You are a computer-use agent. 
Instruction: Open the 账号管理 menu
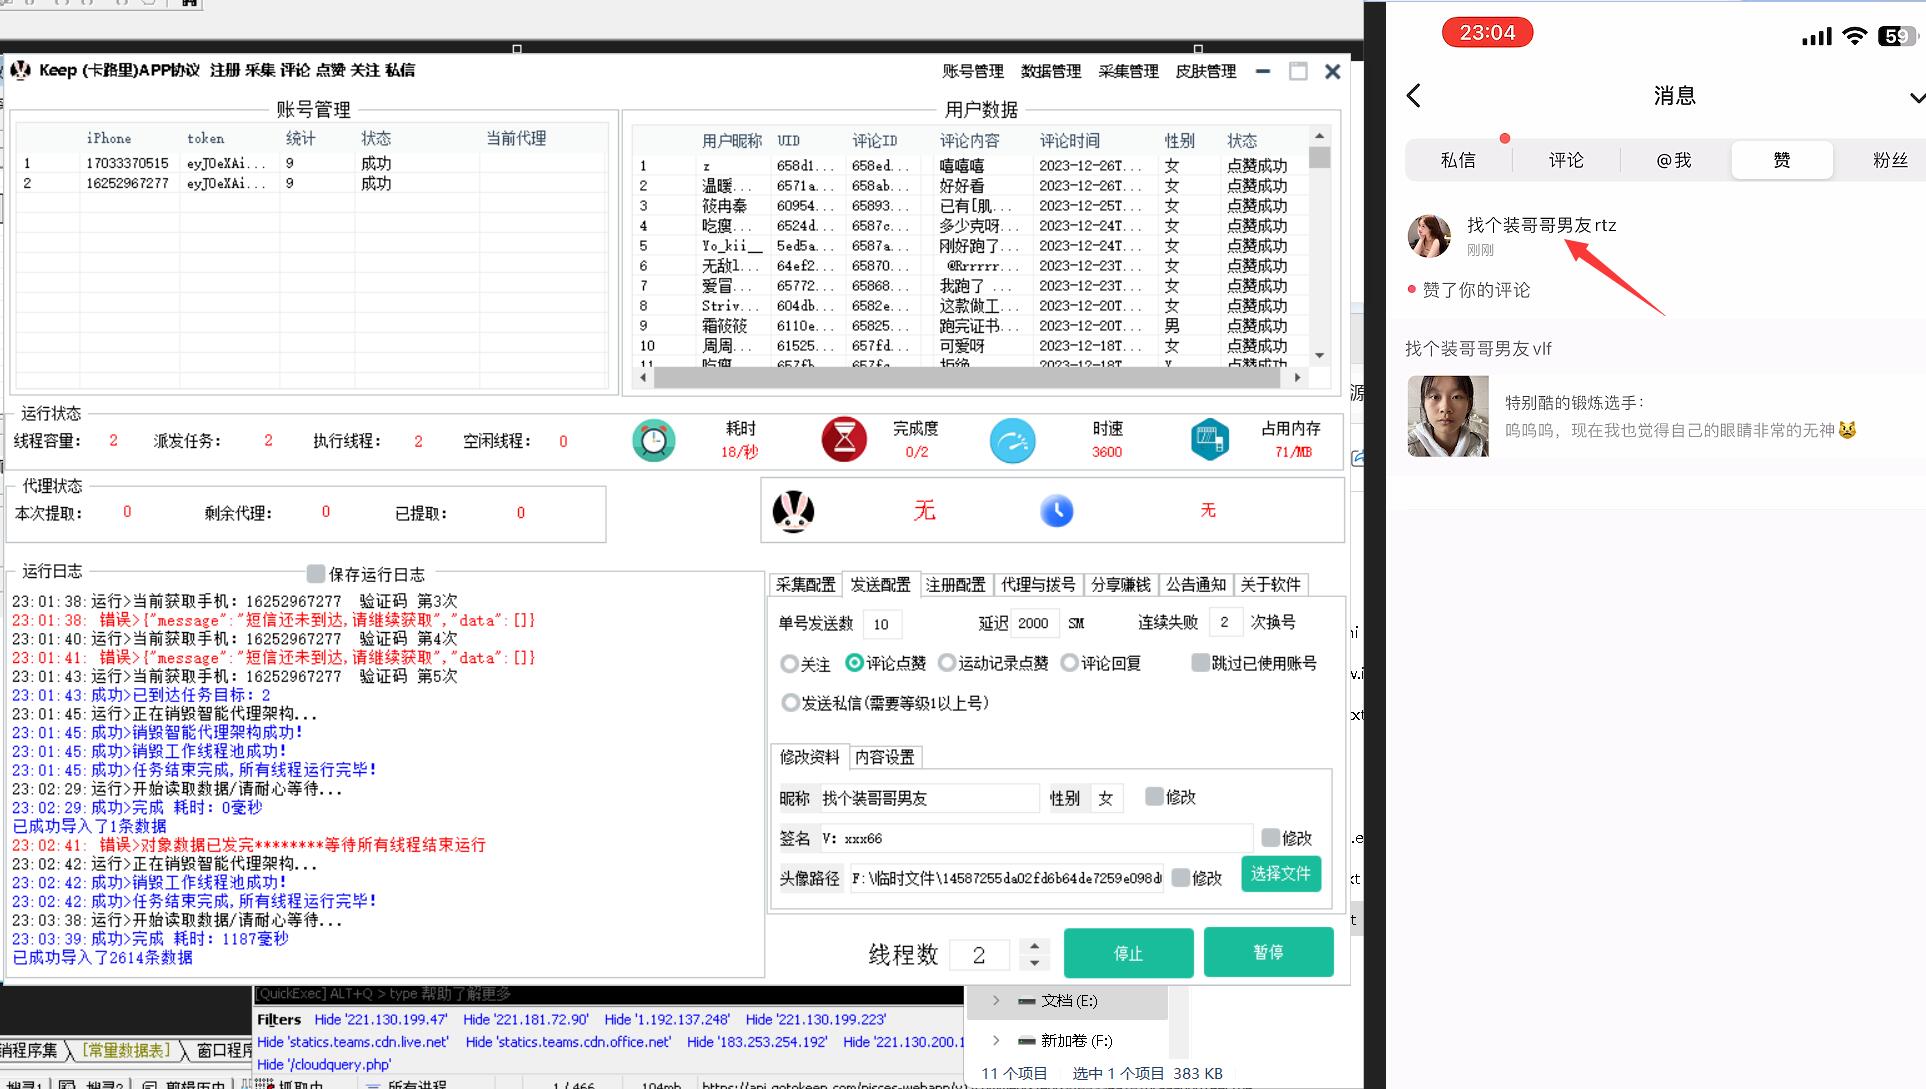click(x=972, y=71)
